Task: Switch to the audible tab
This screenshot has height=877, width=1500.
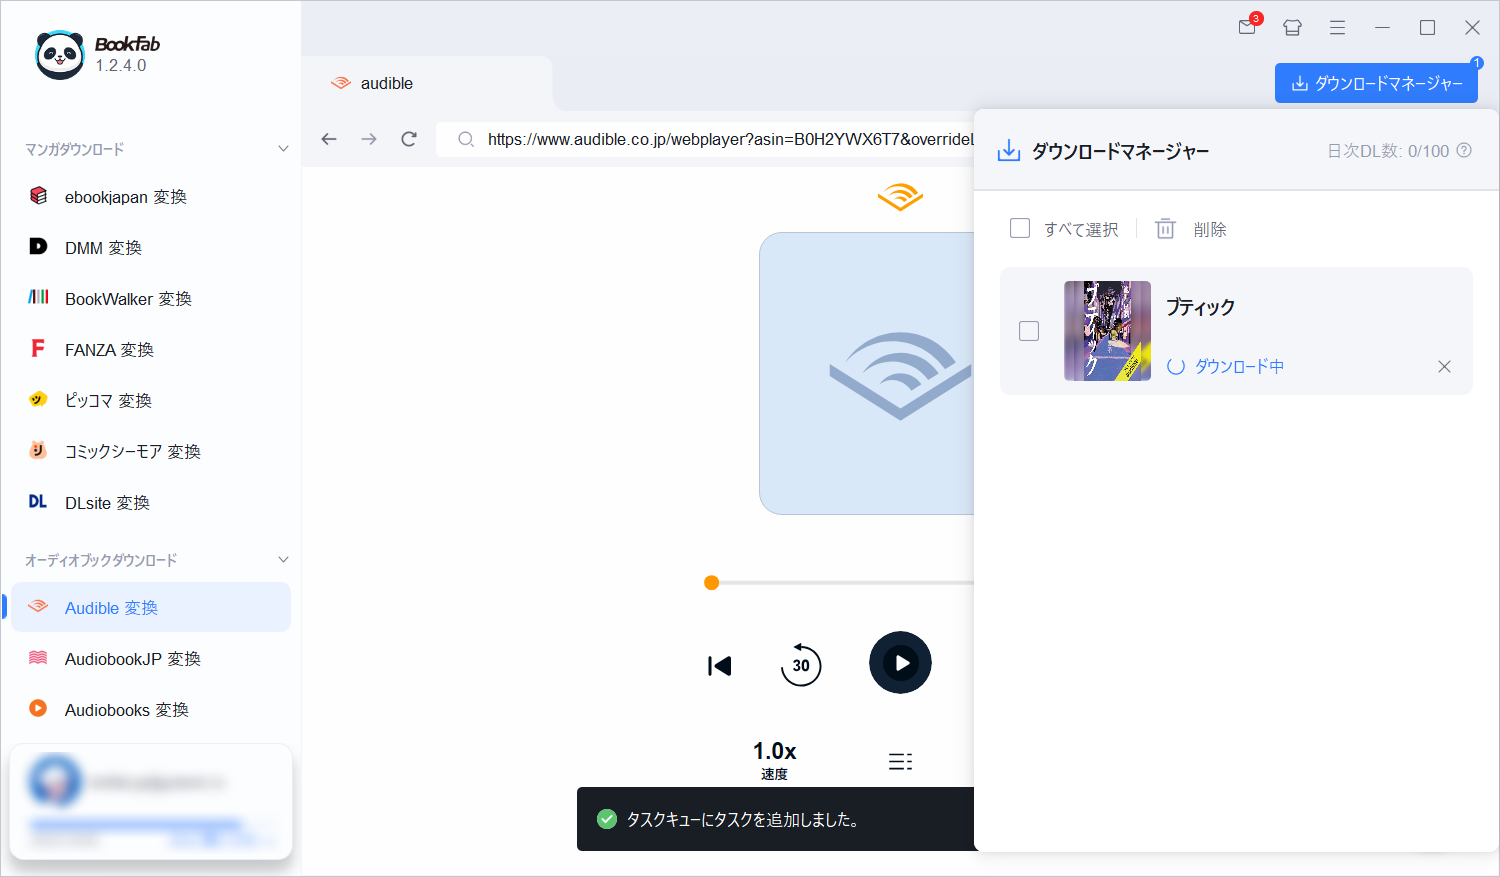Action: coord(427,84)
